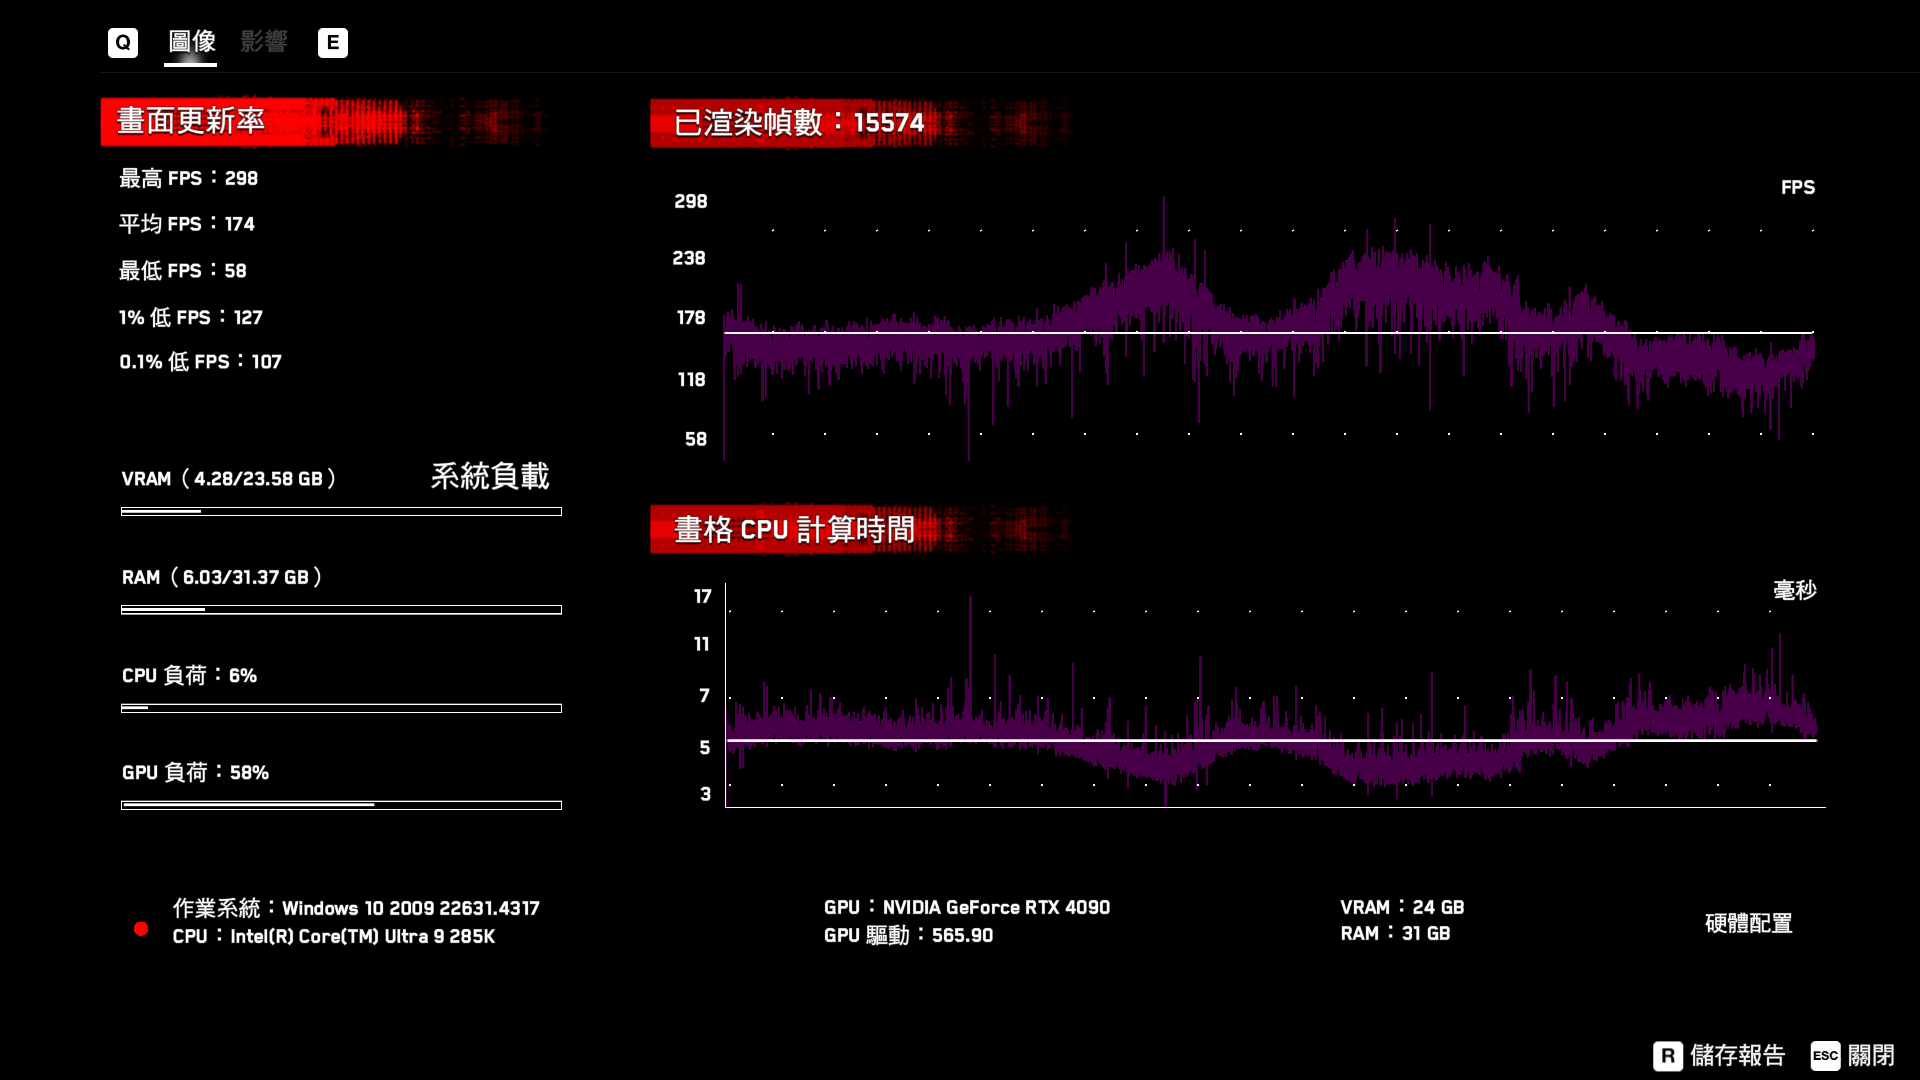Click the 已渲染幀數 frames rendered banner
Image resolution: width=1920 pixels, height=1080 pixels.
coord(800,124)
